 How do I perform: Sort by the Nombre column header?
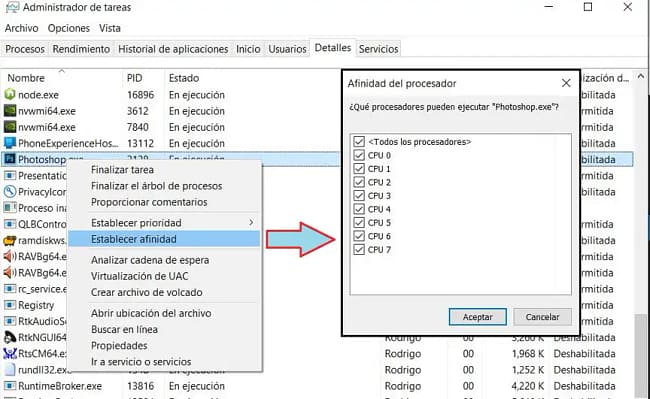[x=62, y=78]
